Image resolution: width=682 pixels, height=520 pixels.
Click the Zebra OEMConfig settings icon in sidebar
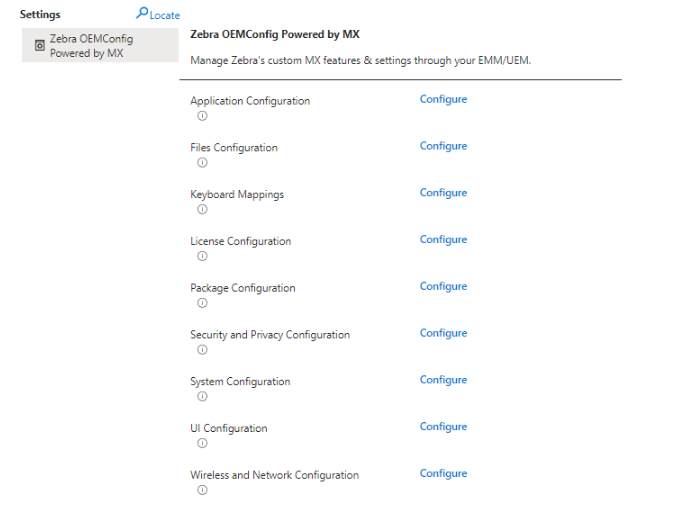point(40,45)
